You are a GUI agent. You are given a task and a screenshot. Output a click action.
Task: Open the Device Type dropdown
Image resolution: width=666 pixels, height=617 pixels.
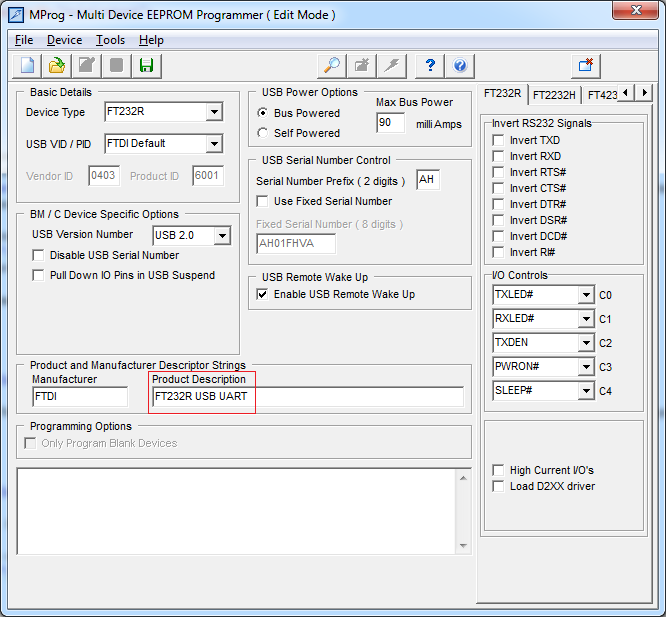[213, 112]
